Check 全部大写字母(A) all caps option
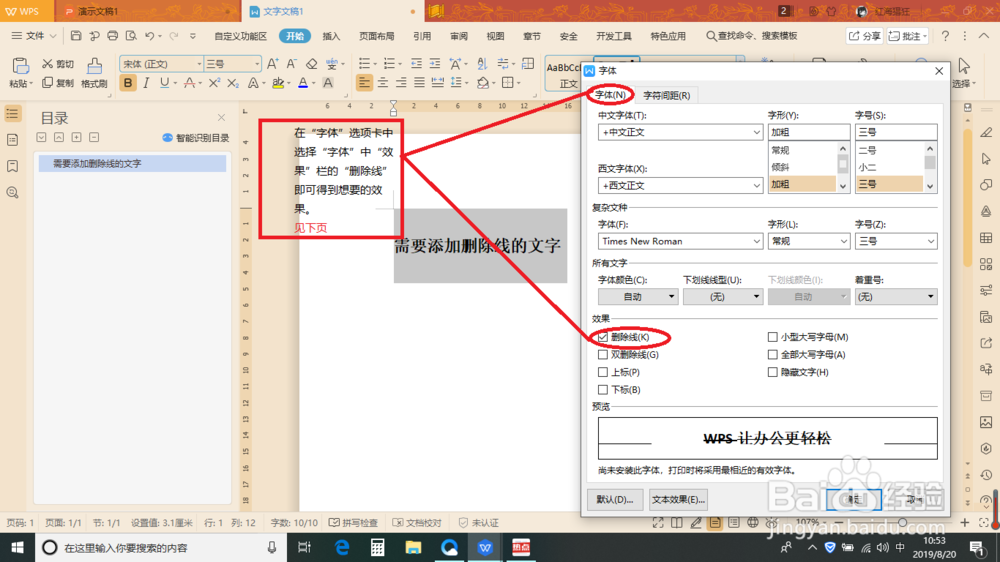The image size is (1000, 562). point(772,355)
